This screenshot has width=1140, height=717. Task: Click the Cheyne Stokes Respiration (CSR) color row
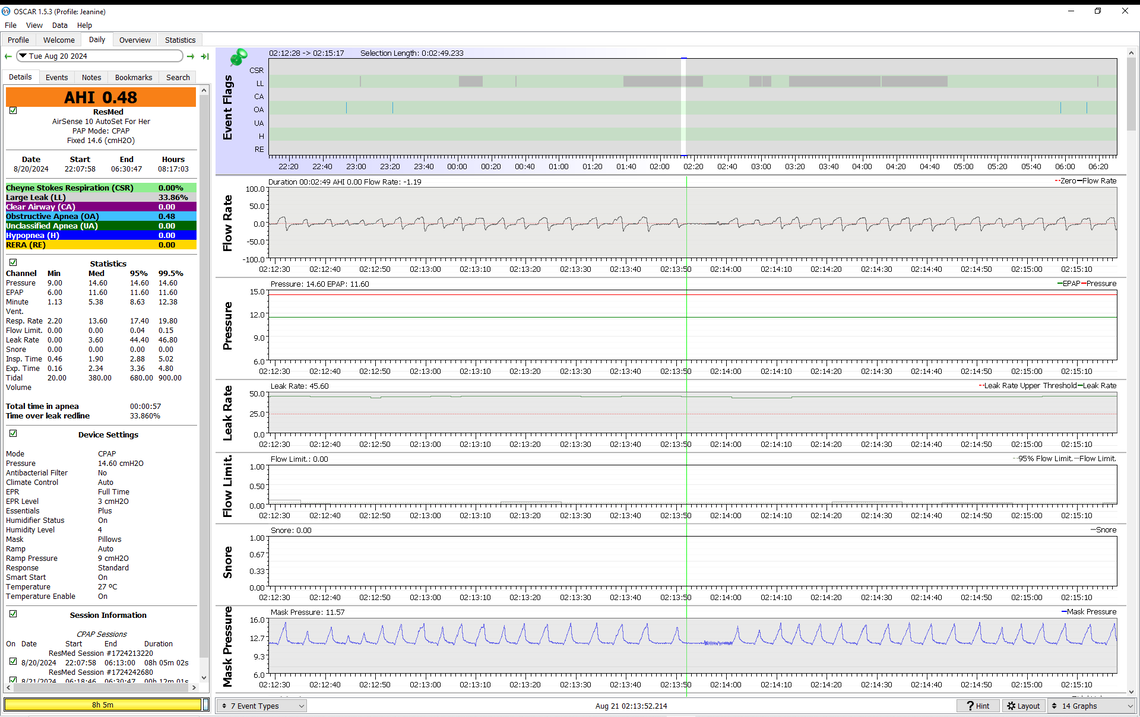(x=101, y=188)
